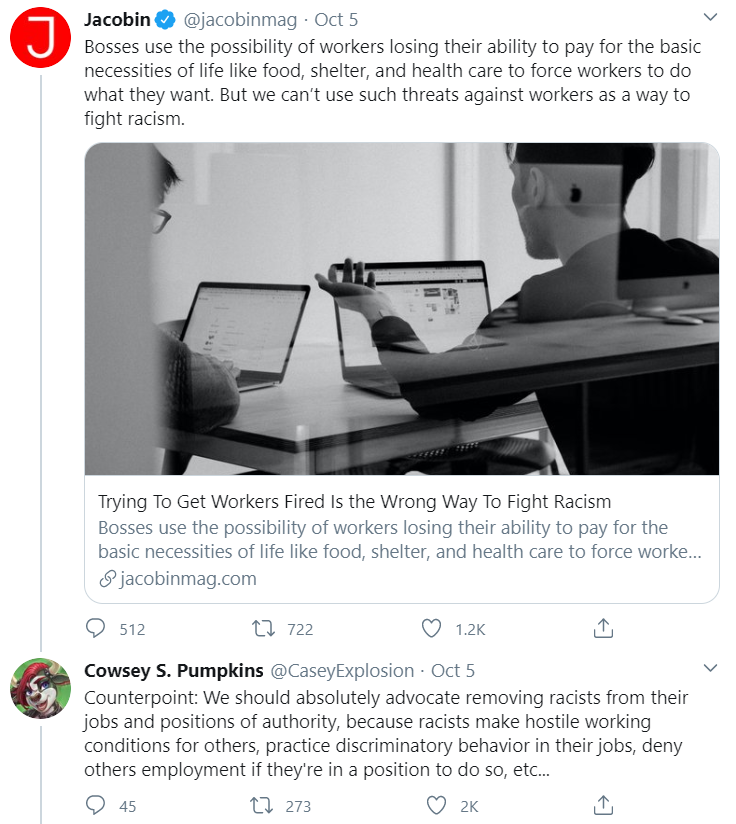Like the Cowsey S. Pumpkins tweet
Viewport: 736px width, 824px height.
pyautogui.click(x=436, y=805)
